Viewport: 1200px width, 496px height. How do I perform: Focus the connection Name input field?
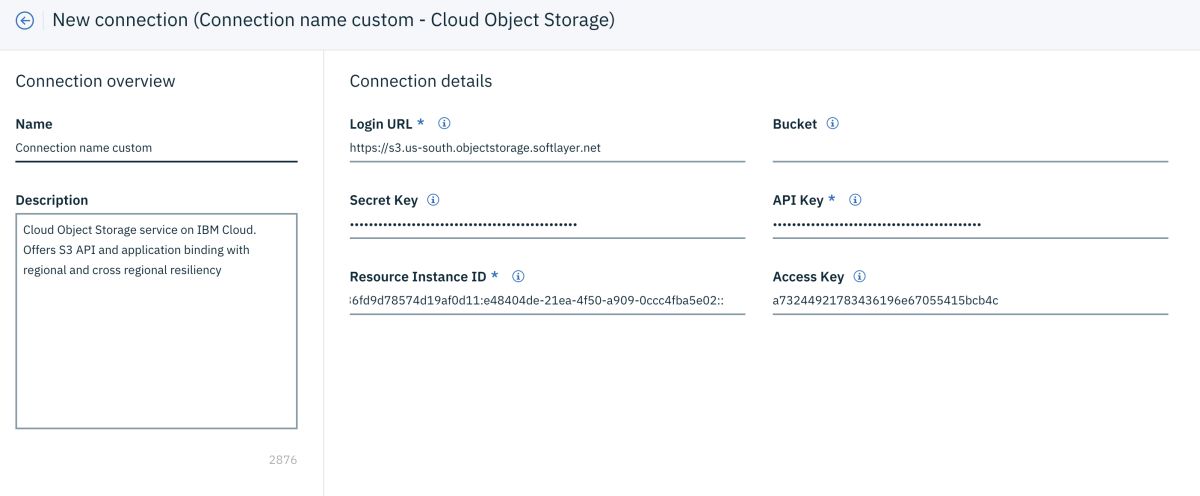click(156, 148)
